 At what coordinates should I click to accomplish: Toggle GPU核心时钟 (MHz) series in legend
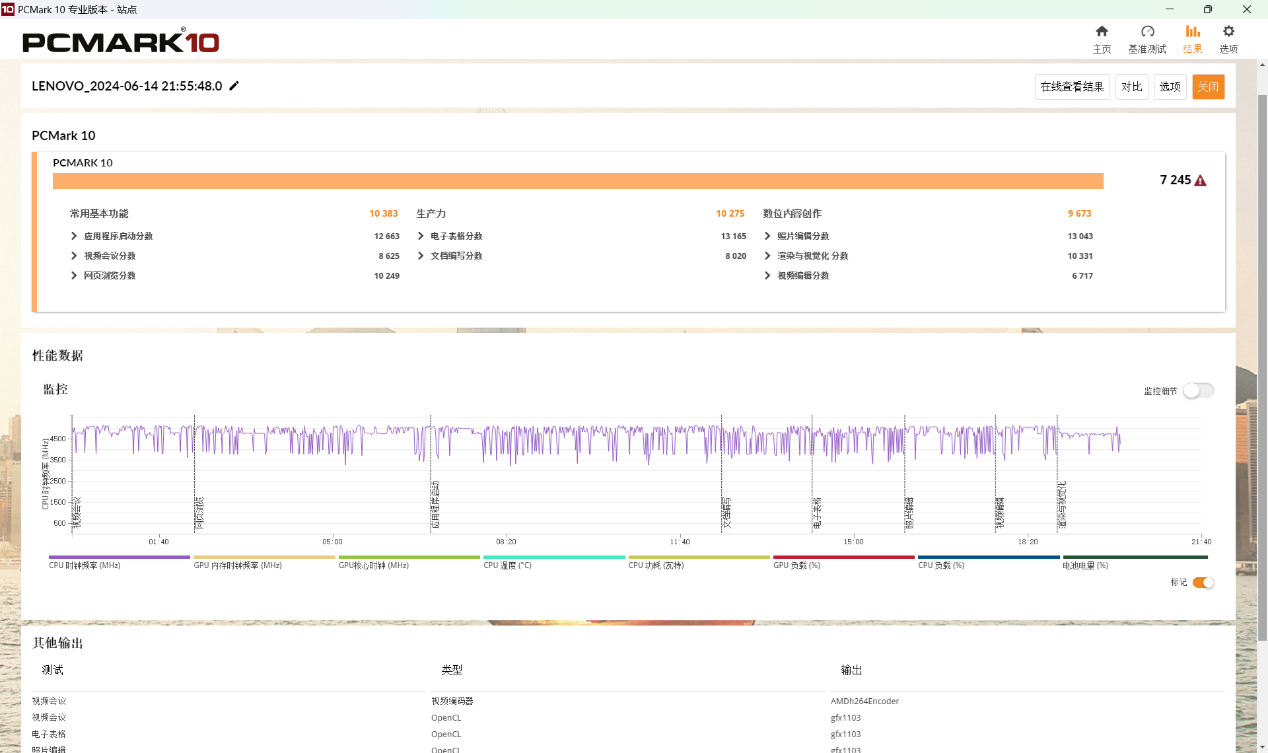(409, 561)
